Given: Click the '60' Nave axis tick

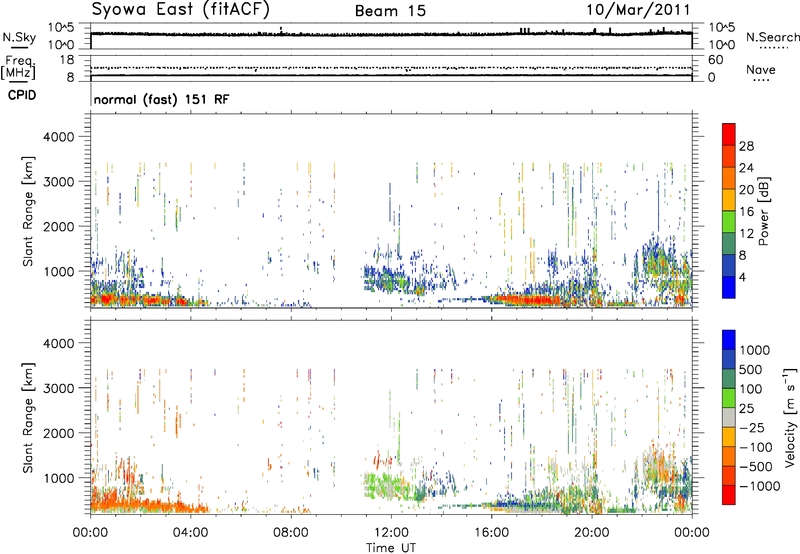Looking at the screenshot, I should (715, 60).
